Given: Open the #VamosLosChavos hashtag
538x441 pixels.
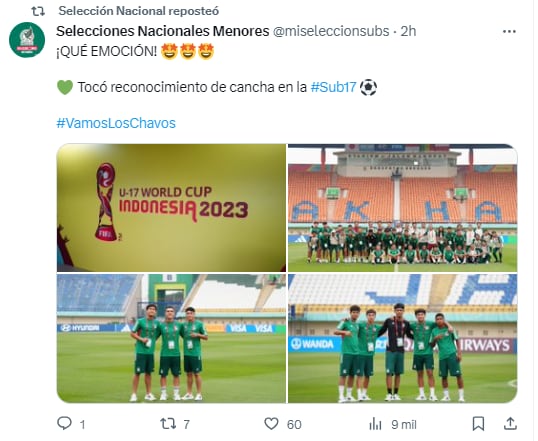Looking at the screenshot, I should tap(116, 123).
